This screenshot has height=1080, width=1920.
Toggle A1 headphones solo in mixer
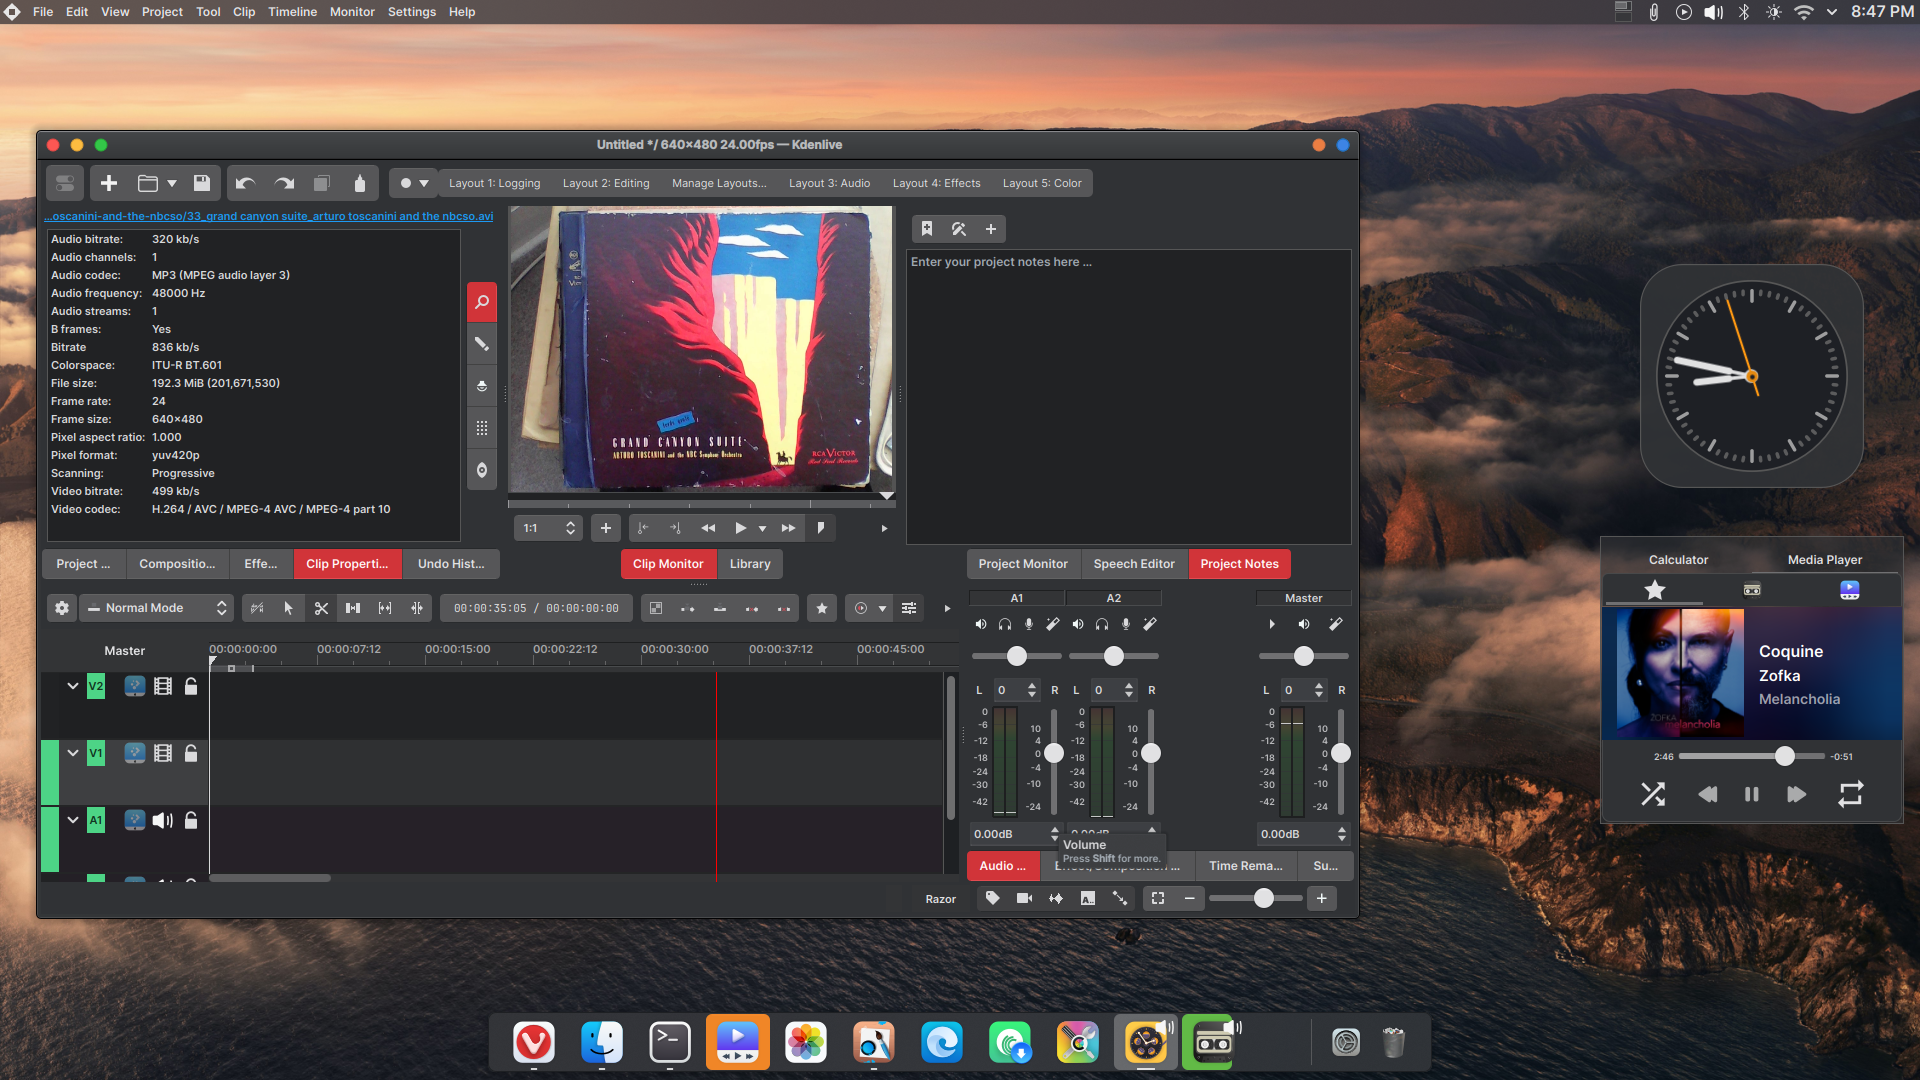coord(1005,624)
